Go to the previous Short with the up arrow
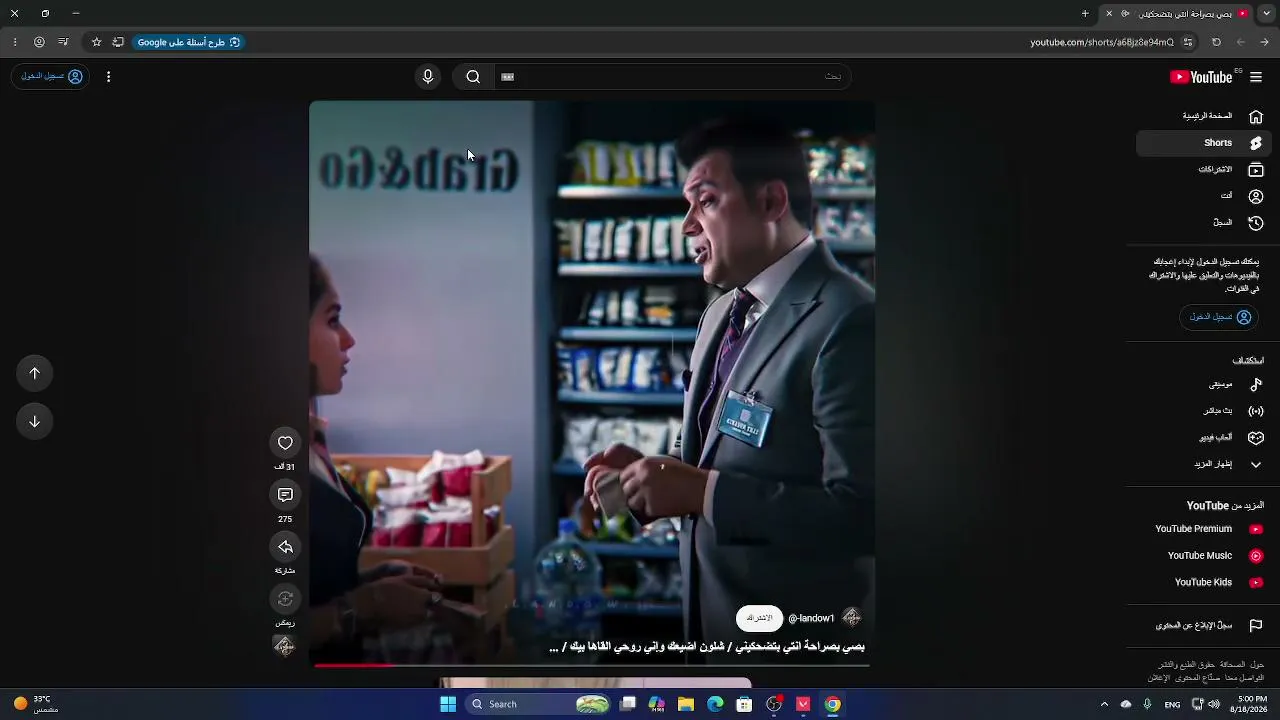The height and width of the screenshot is (720, 1280). (x=35, y=373)
